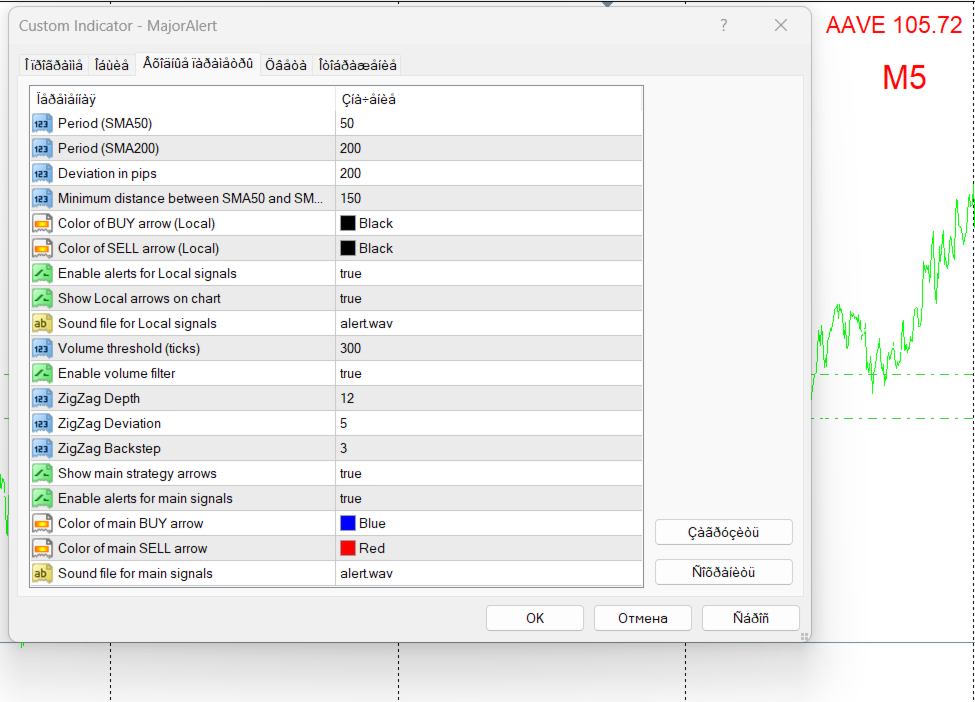
Task: Click the rightmost bottom button next to Отмена
Action: (x=751, y=618)
